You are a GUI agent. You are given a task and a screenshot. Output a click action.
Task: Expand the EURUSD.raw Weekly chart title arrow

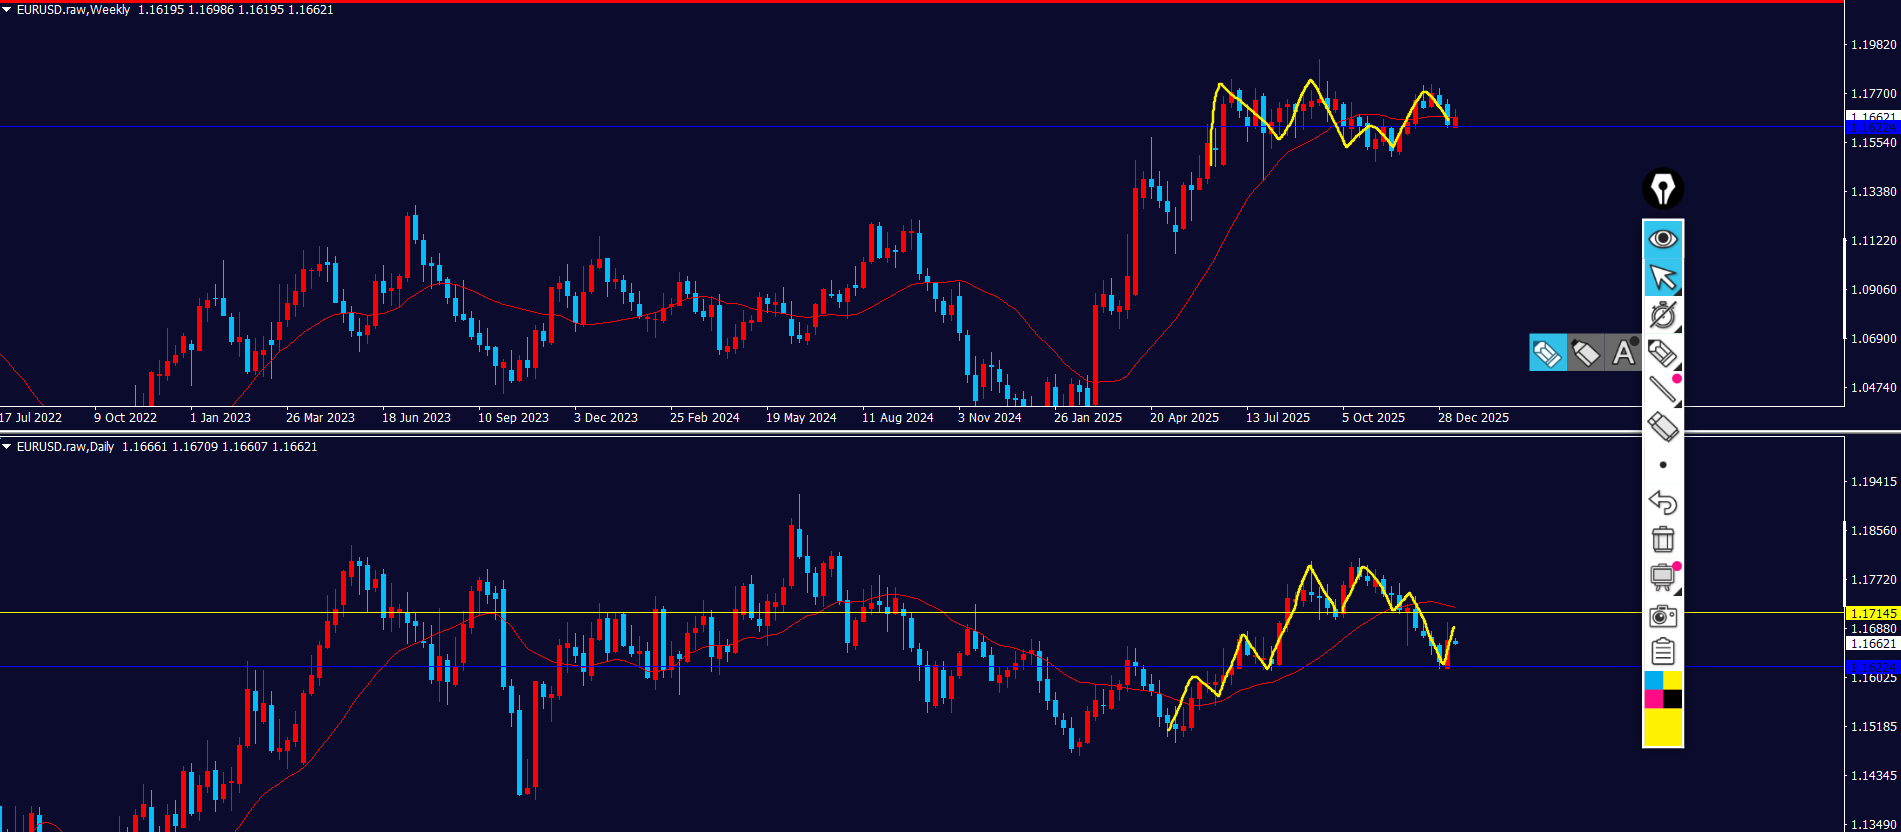pyautogui.click(x=7, y=10)
